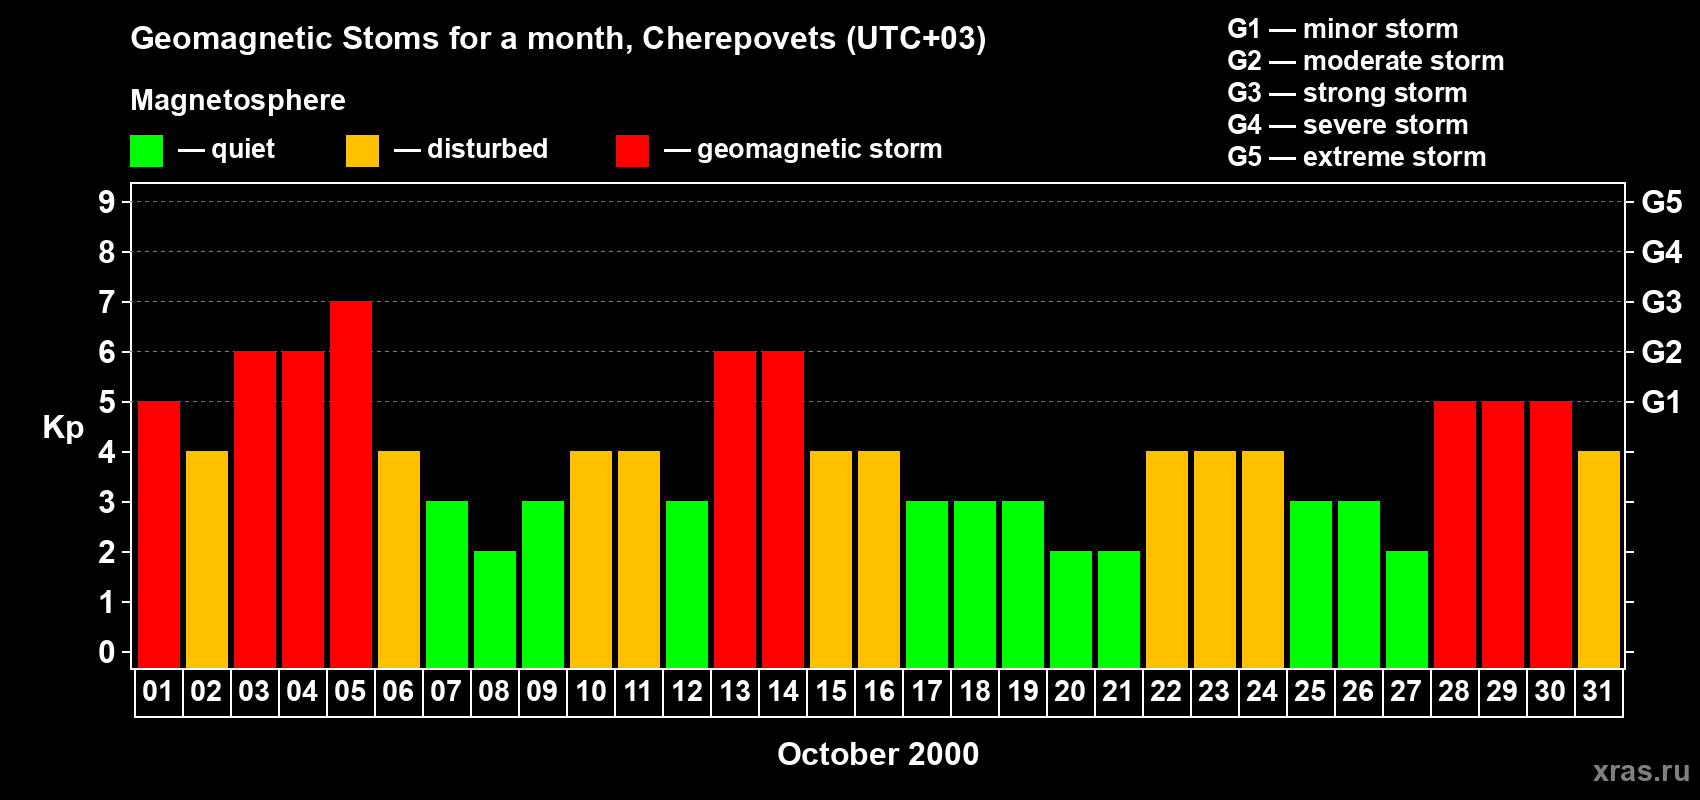Click the yellow disturbed legend swatch
The width and height of the screenshot is (1700, 800).
362,151
